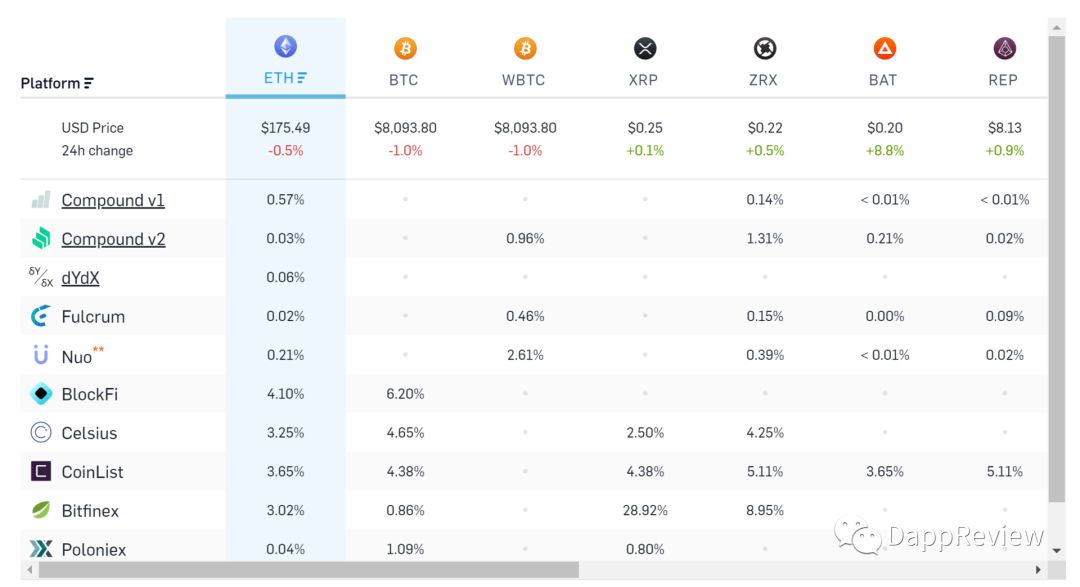Click the BlockFi BTC rate 6.20%
This screenshot has height=587, width=1080.
405,394
